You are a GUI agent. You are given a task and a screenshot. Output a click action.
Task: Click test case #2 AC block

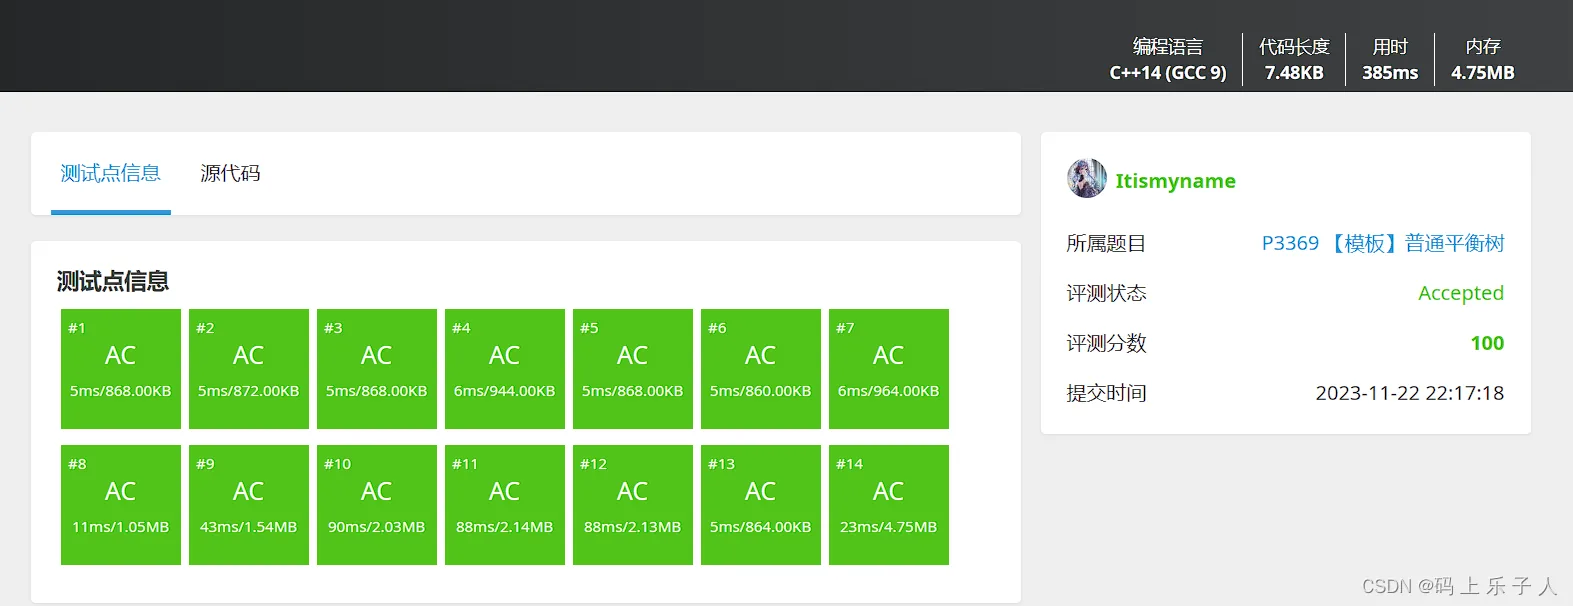[x=249, y=368]
